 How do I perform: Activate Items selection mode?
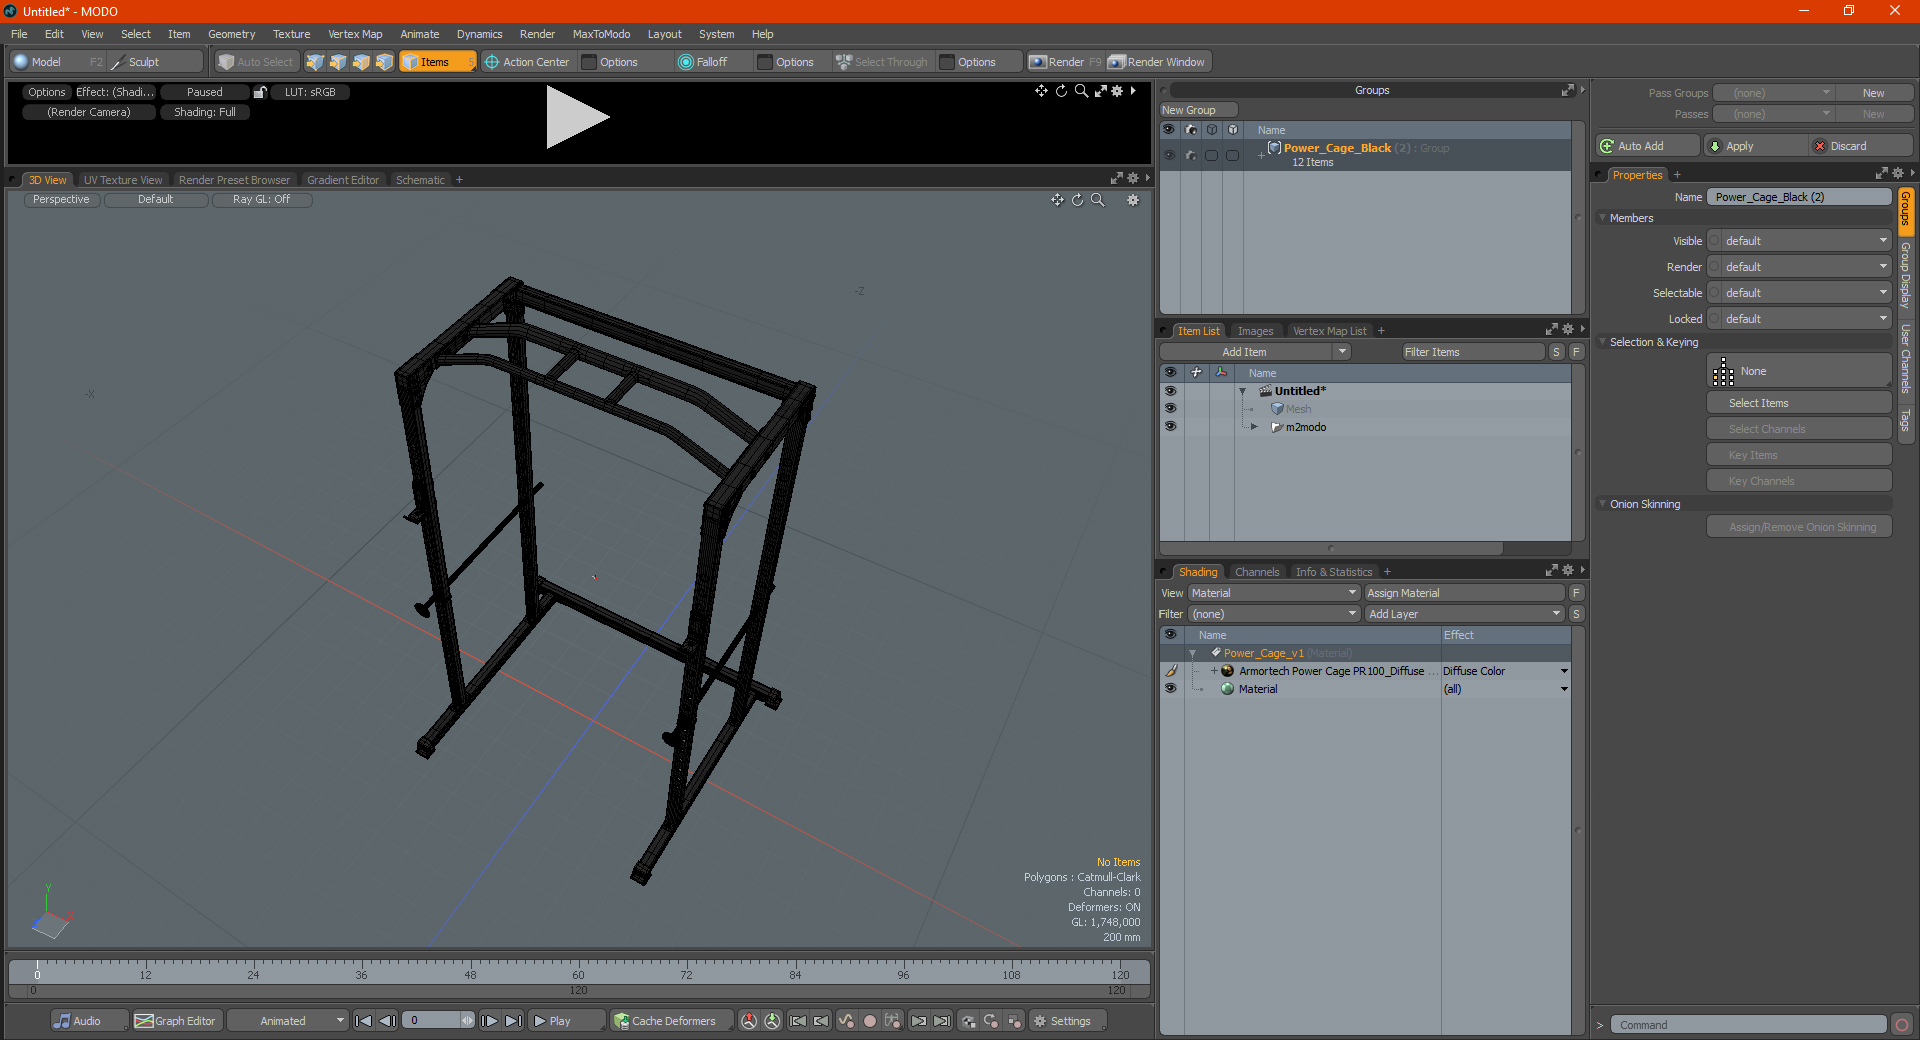[437, 62]
